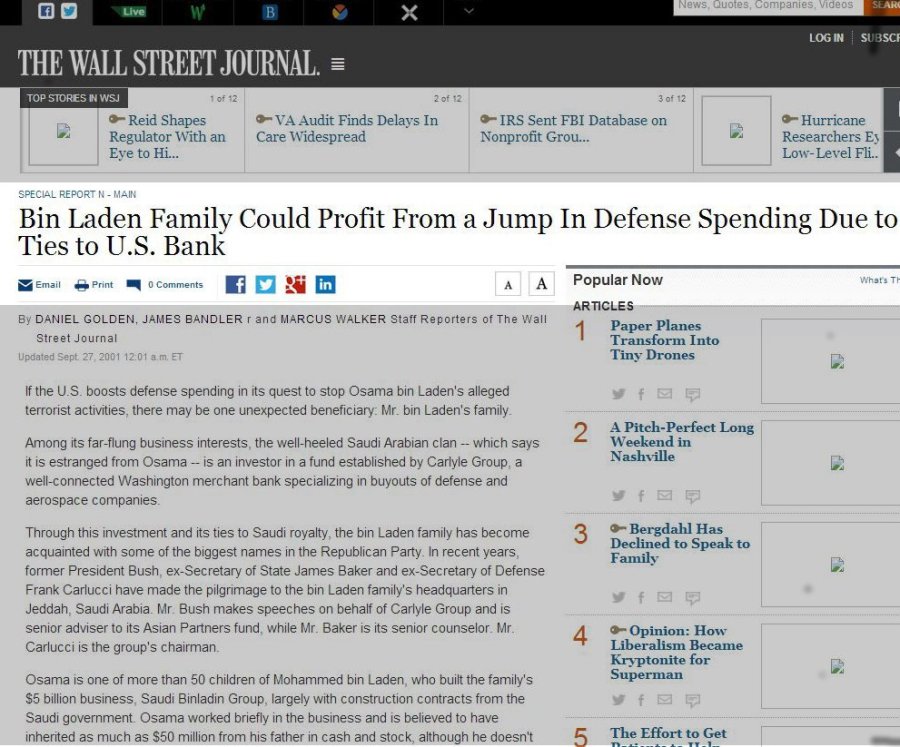Open Bergdahl Has Declined to Speak article

tap(680, 544)
